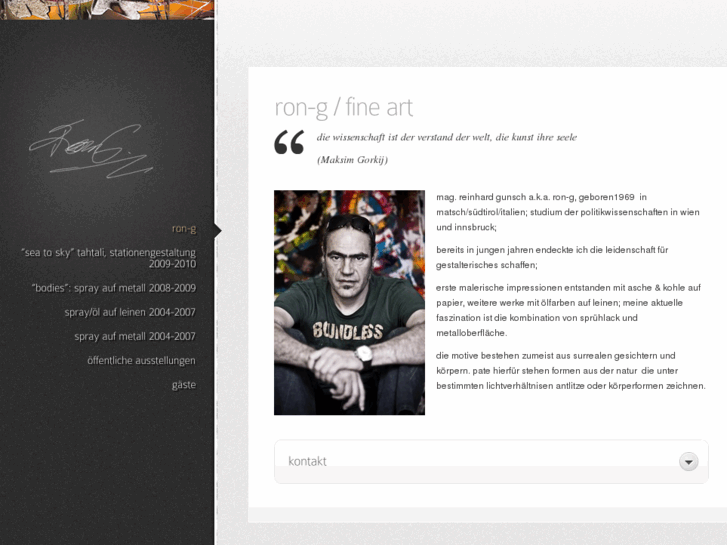Expand the kontakt section
727x545 pixels.
tap(491, 462)
